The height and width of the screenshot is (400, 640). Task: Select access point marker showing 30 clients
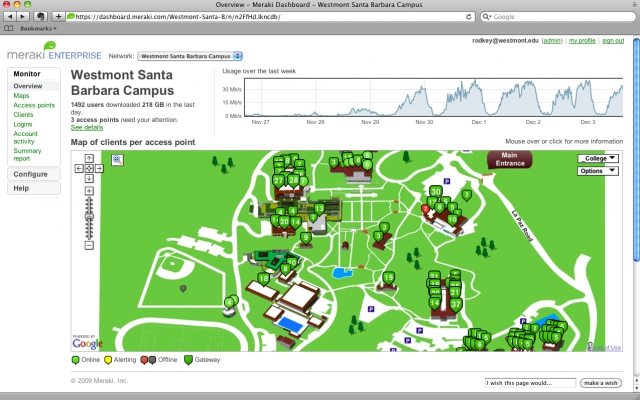(x=436, y=192)
